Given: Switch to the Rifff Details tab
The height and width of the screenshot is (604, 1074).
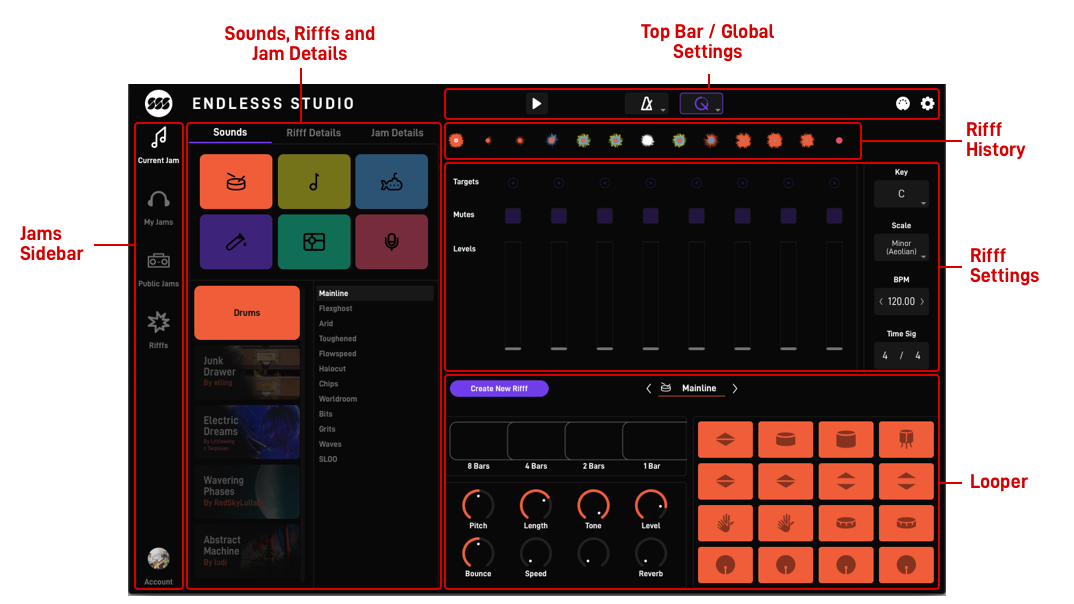Looking at the screenshot, I should click(x=314, y=133).
